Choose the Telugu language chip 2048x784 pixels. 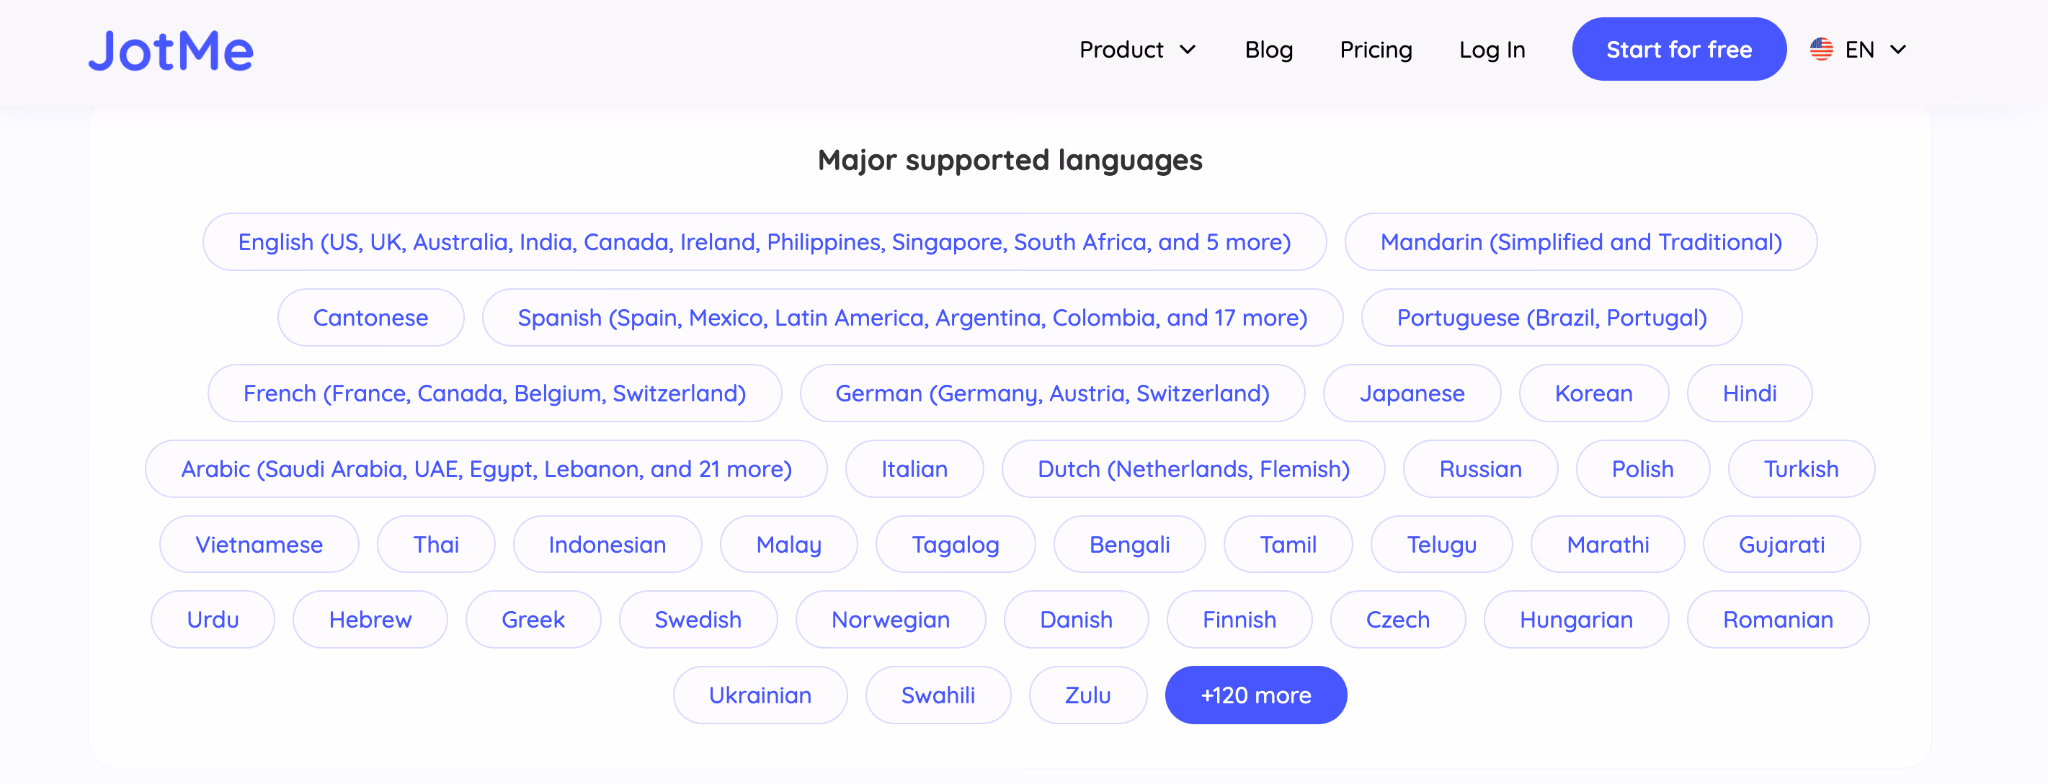[x=1442, y=544]
